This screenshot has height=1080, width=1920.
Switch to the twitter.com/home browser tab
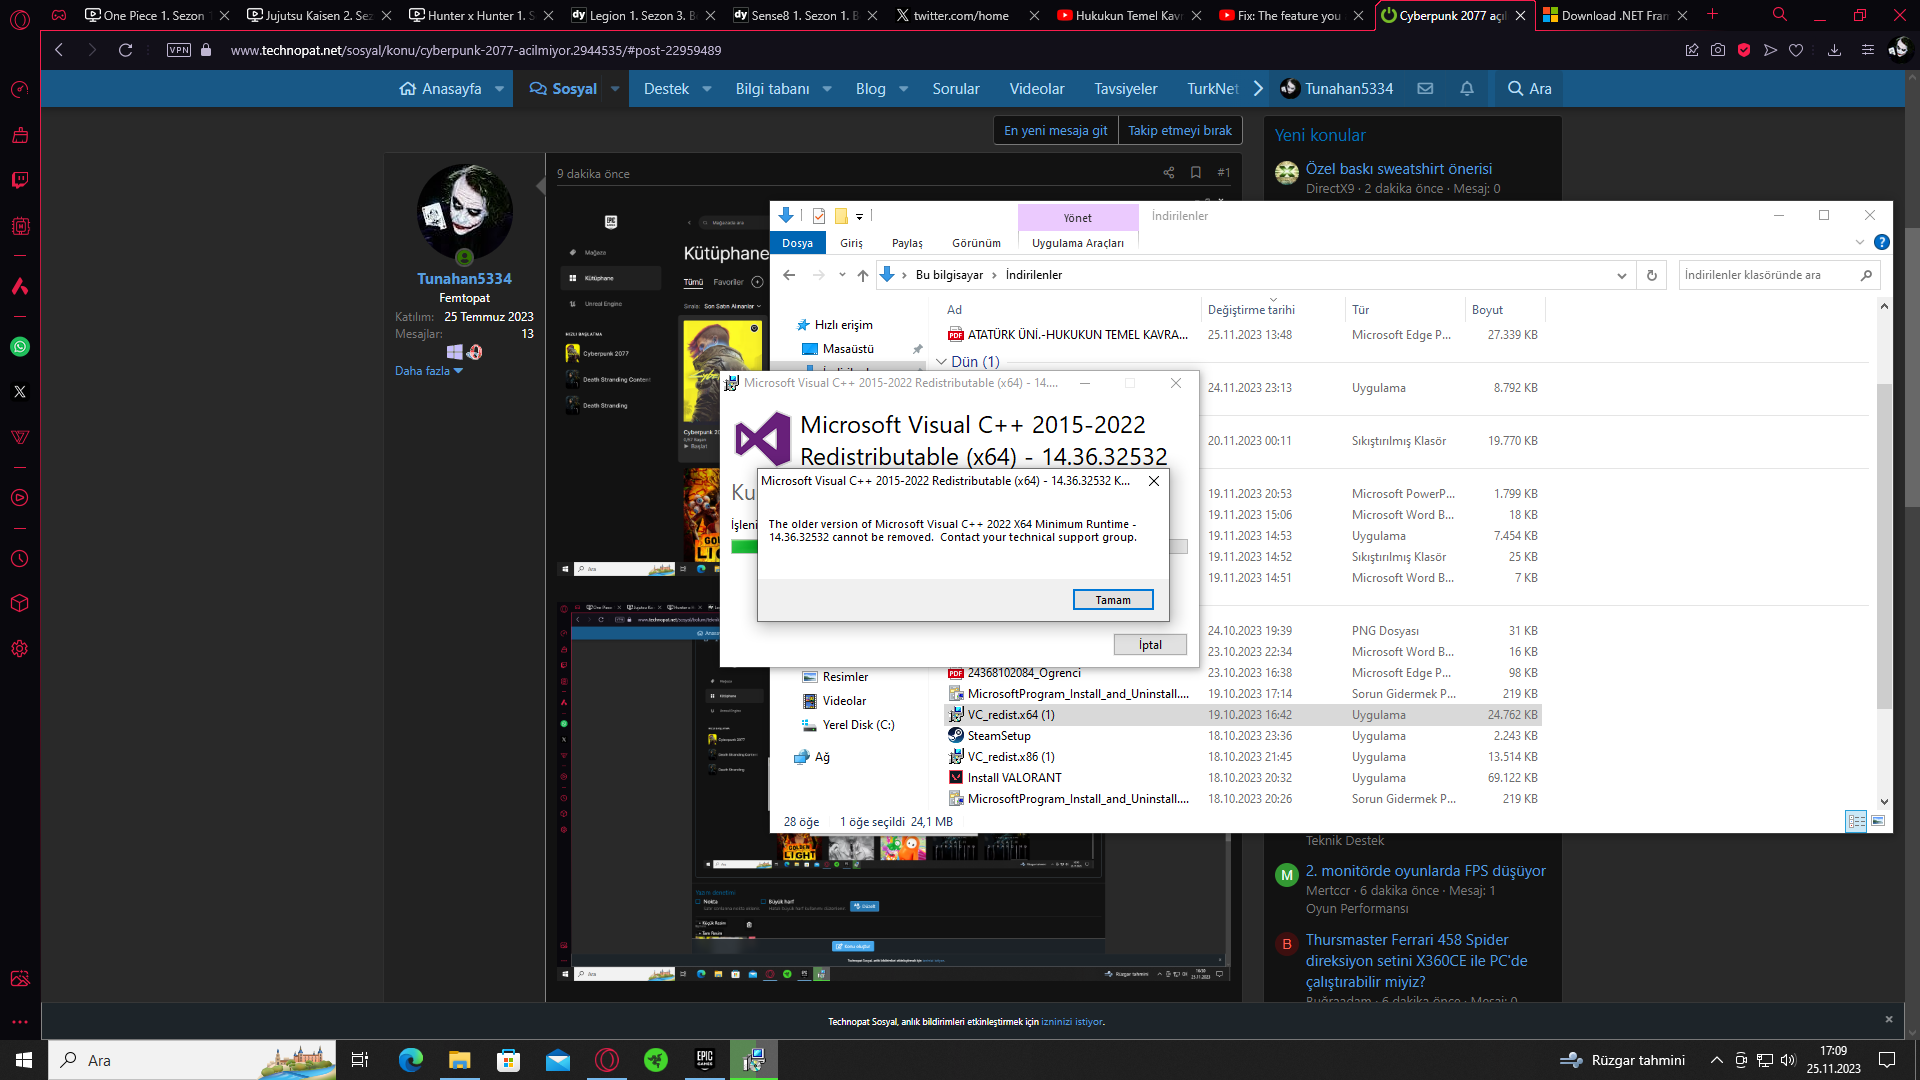960,15
